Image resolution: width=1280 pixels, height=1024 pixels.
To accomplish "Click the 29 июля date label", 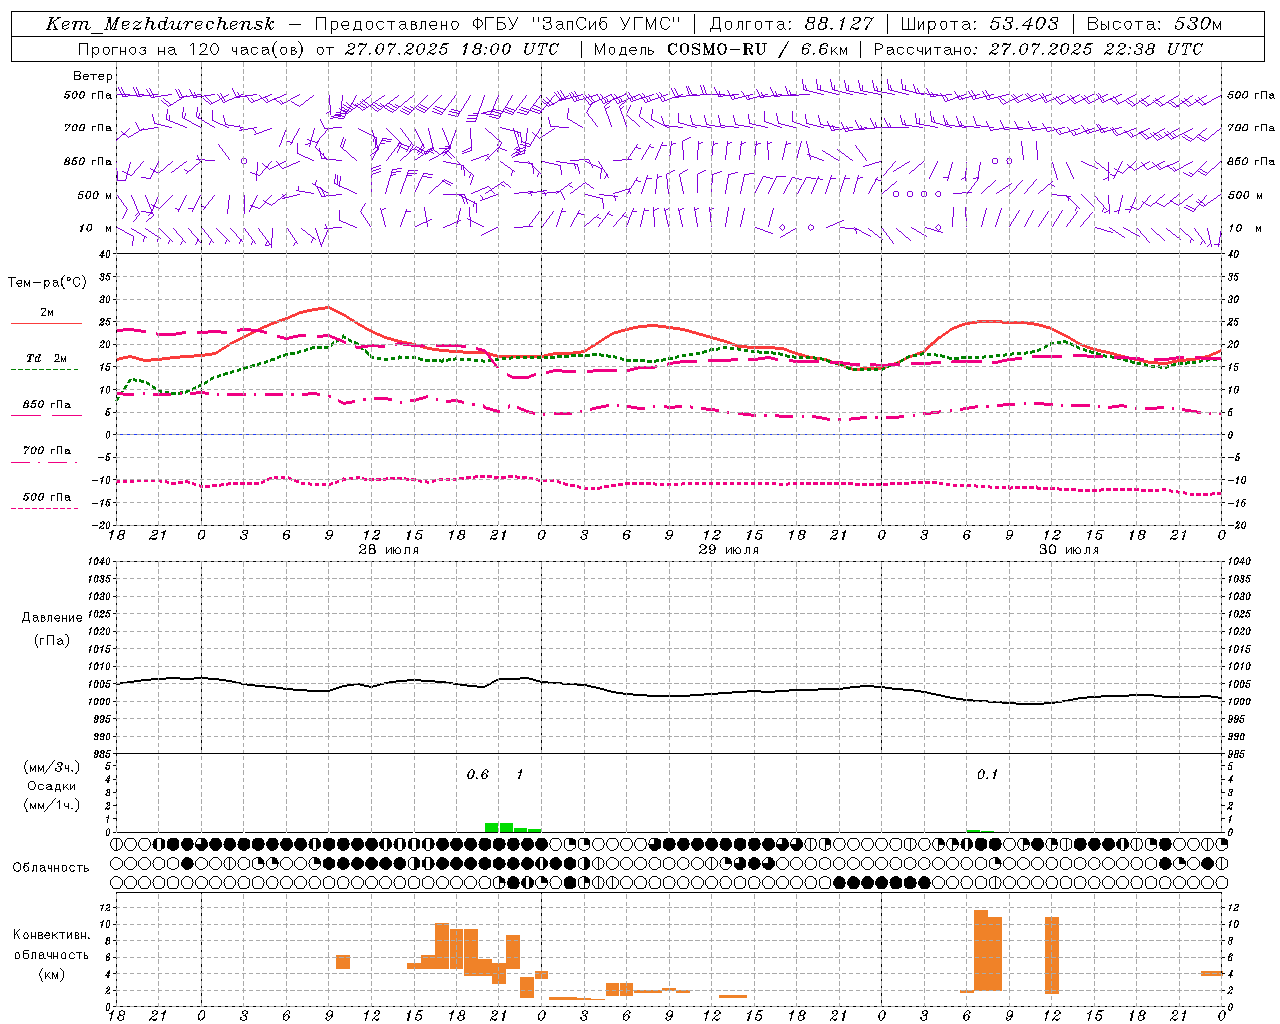I will tap(728, 550).
